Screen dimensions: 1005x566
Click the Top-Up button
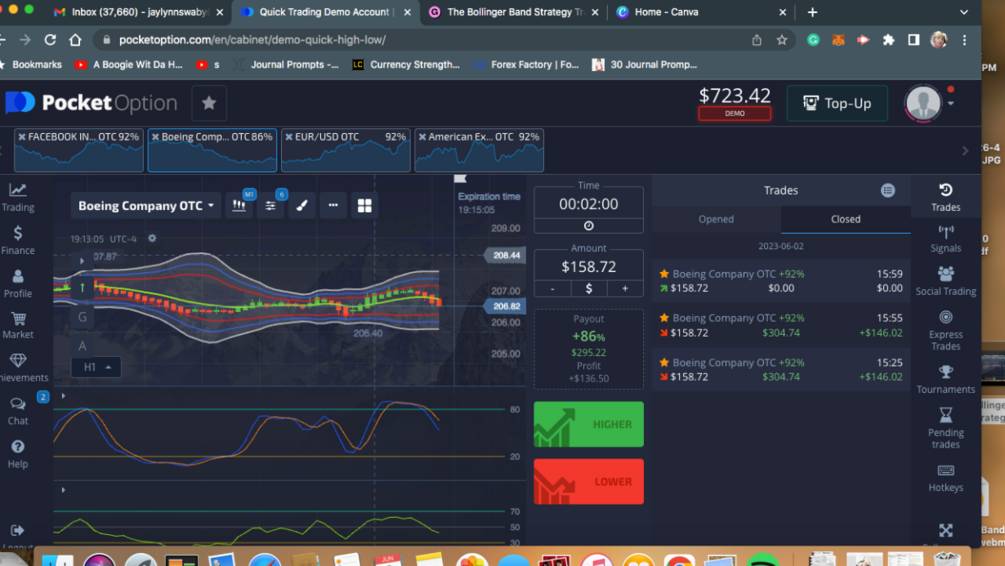tap(837, 103)
